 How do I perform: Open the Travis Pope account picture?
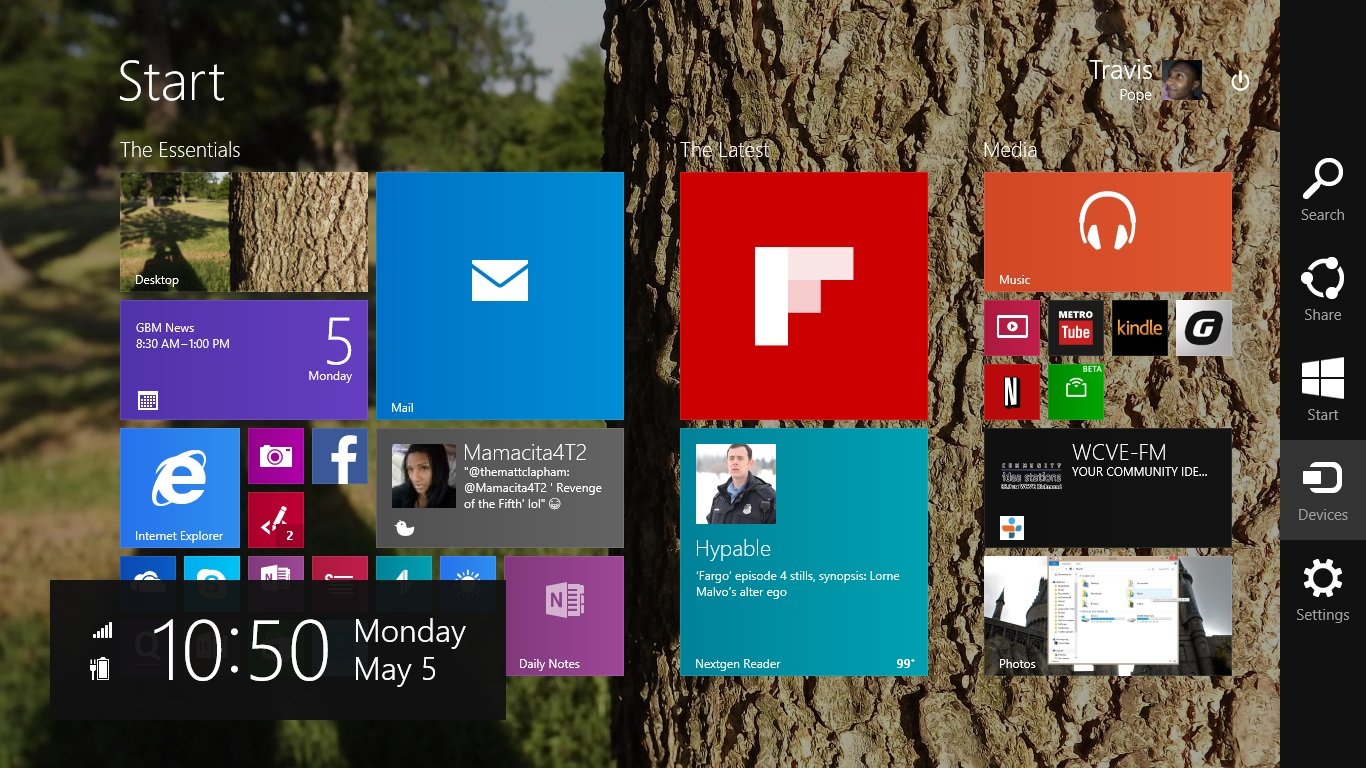coord(1182,80)
